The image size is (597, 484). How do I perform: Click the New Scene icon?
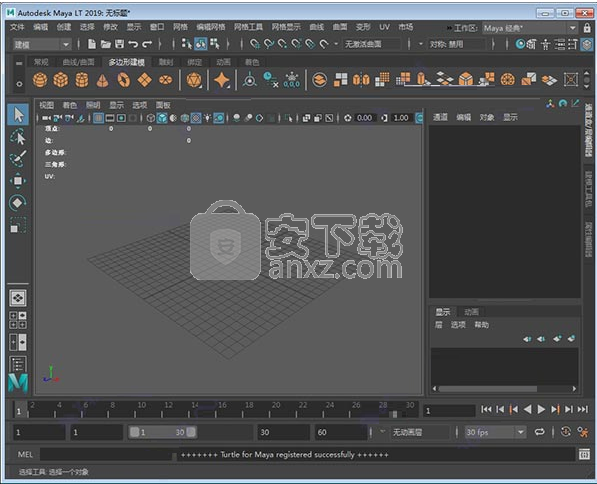[x=92, y=44]
